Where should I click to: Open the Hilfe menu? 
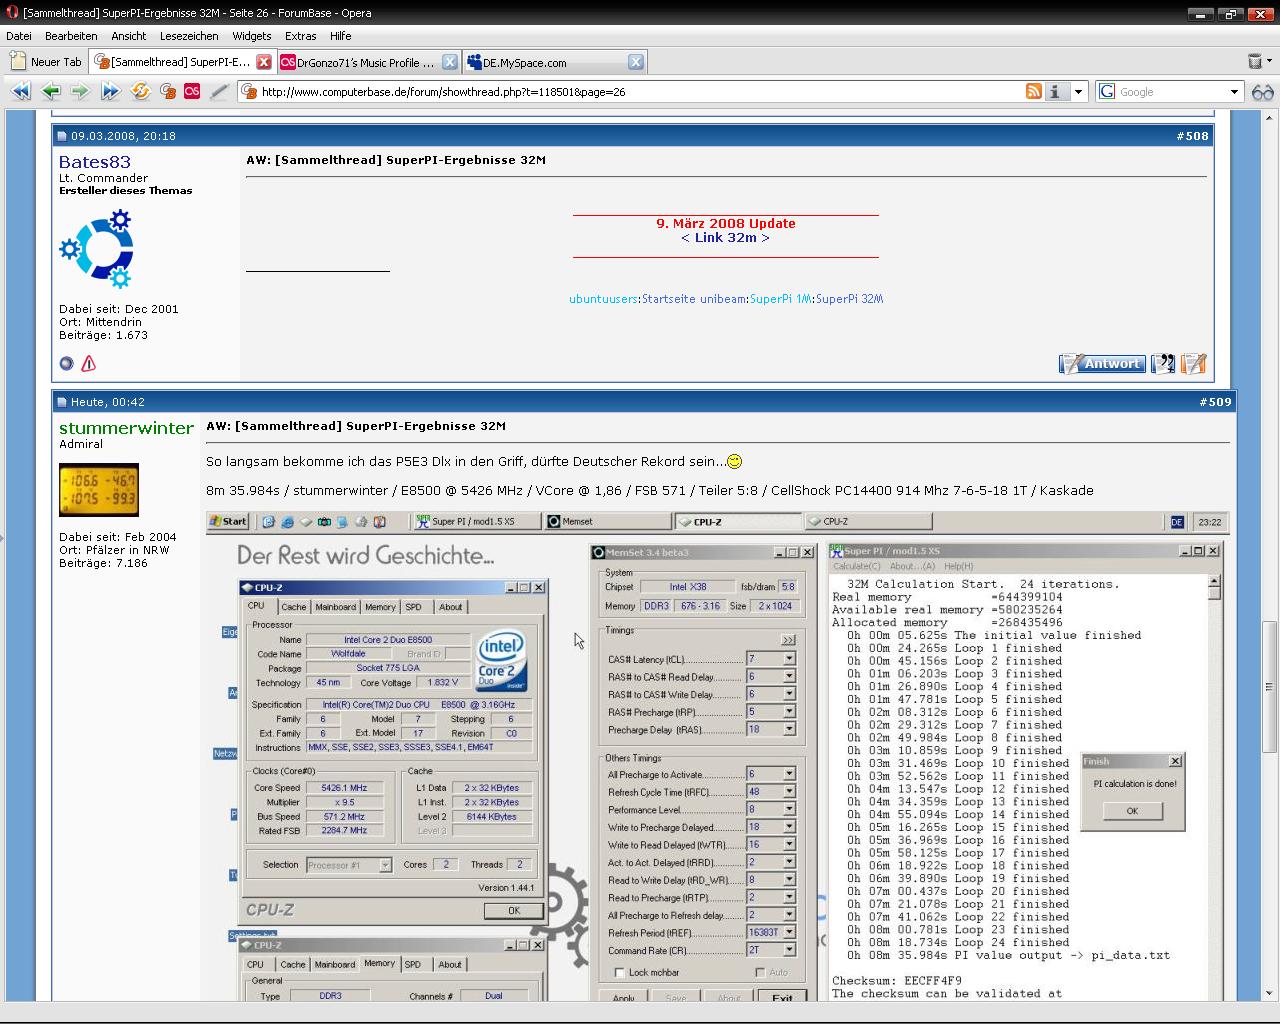point(341,36)
